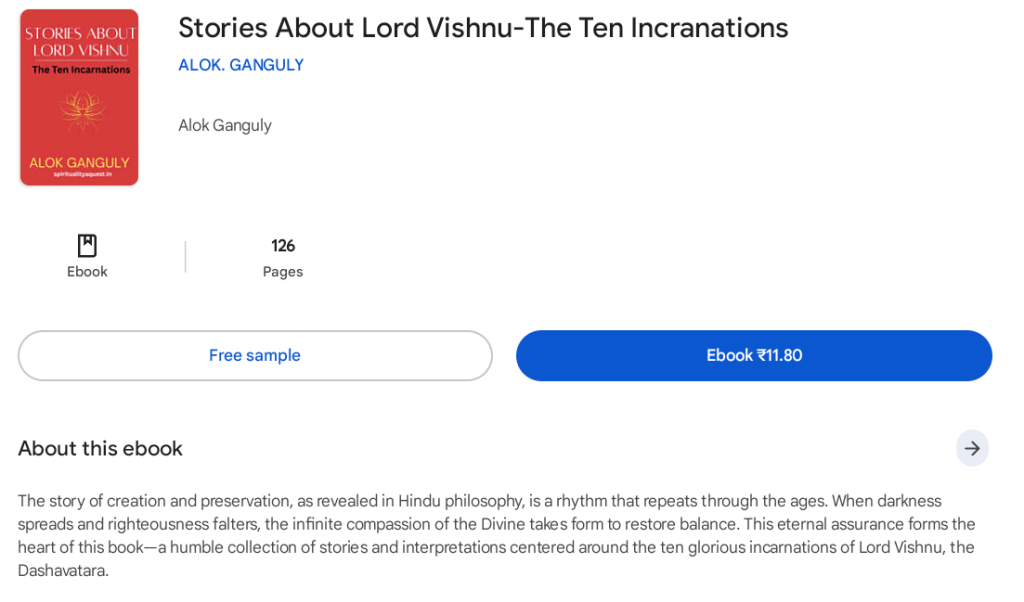Image resolution: width=1024 pixels, height=602 pixels.
Task: Click spiritualityquest.in text on the cover
Action: point(82,174)
